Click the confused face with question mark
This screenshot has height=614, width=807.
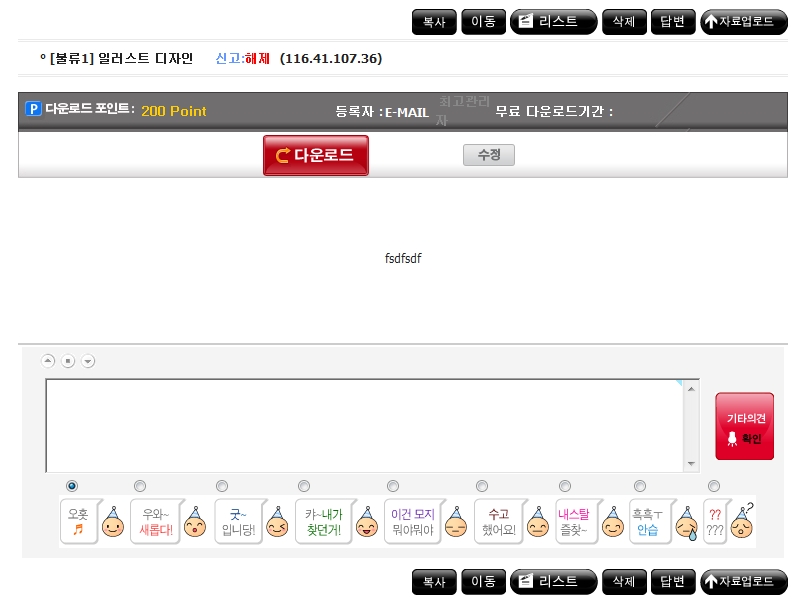tap(743, 521)
